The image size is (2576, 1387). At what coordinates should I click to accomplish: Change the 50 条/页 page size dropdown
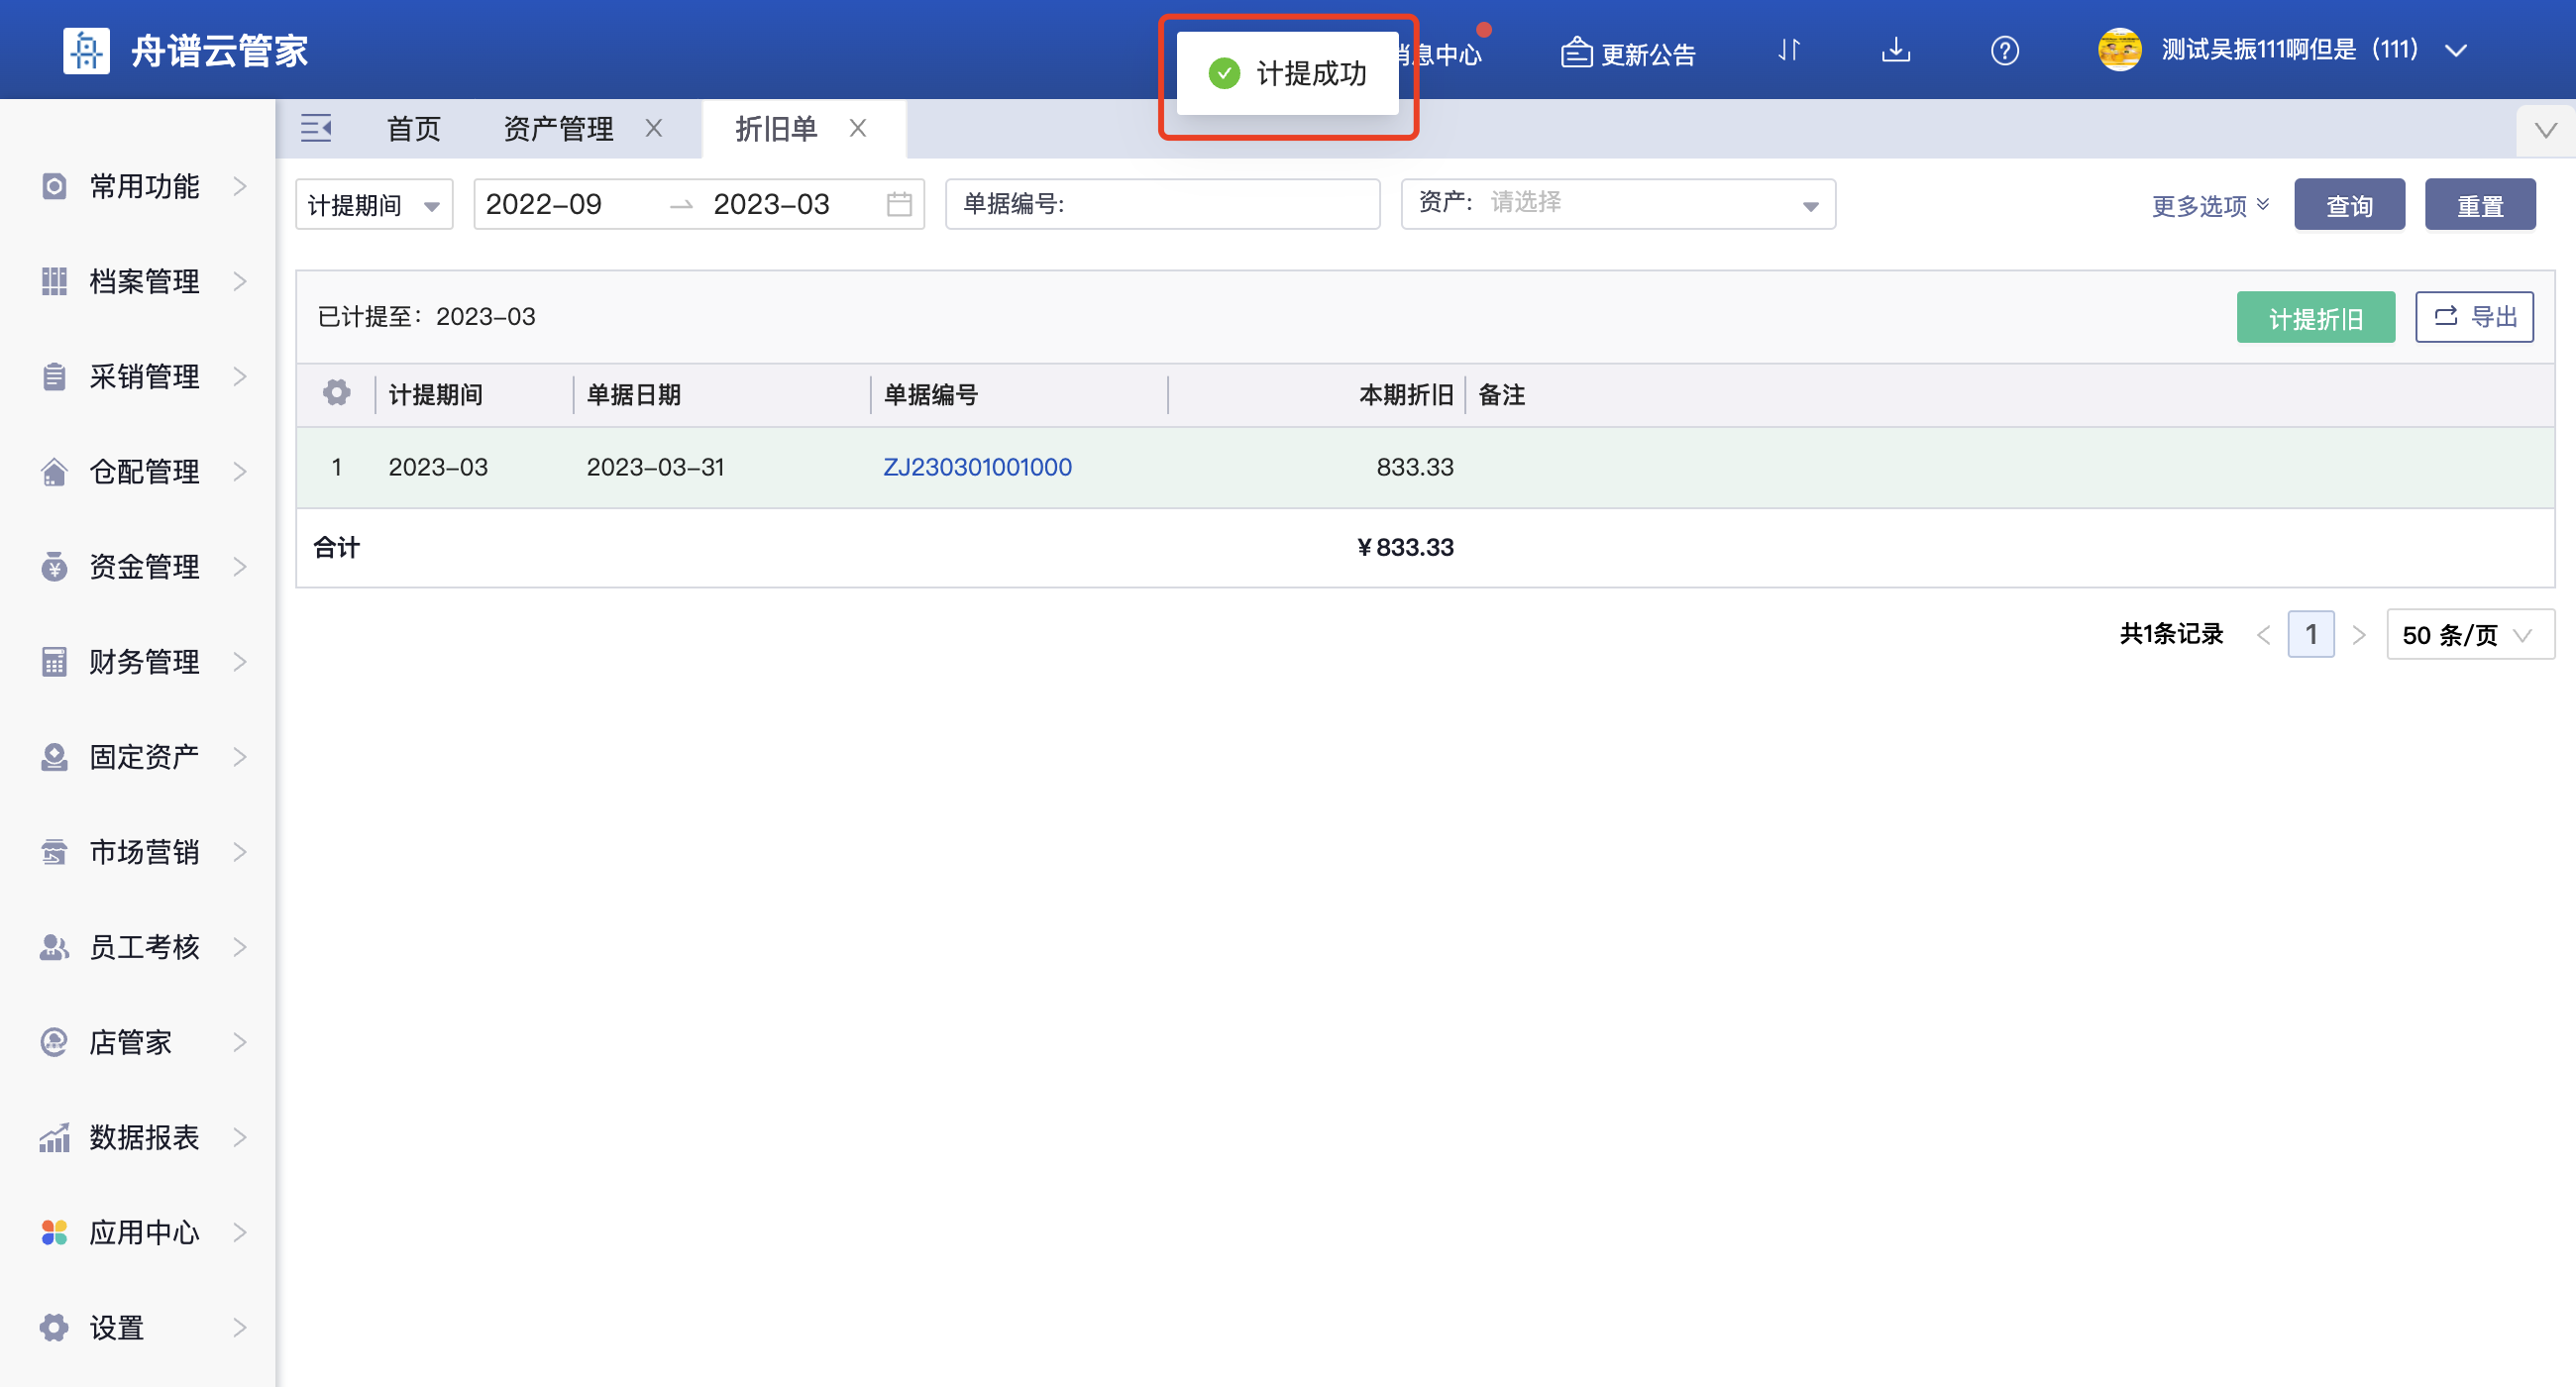coord(2468,634)
